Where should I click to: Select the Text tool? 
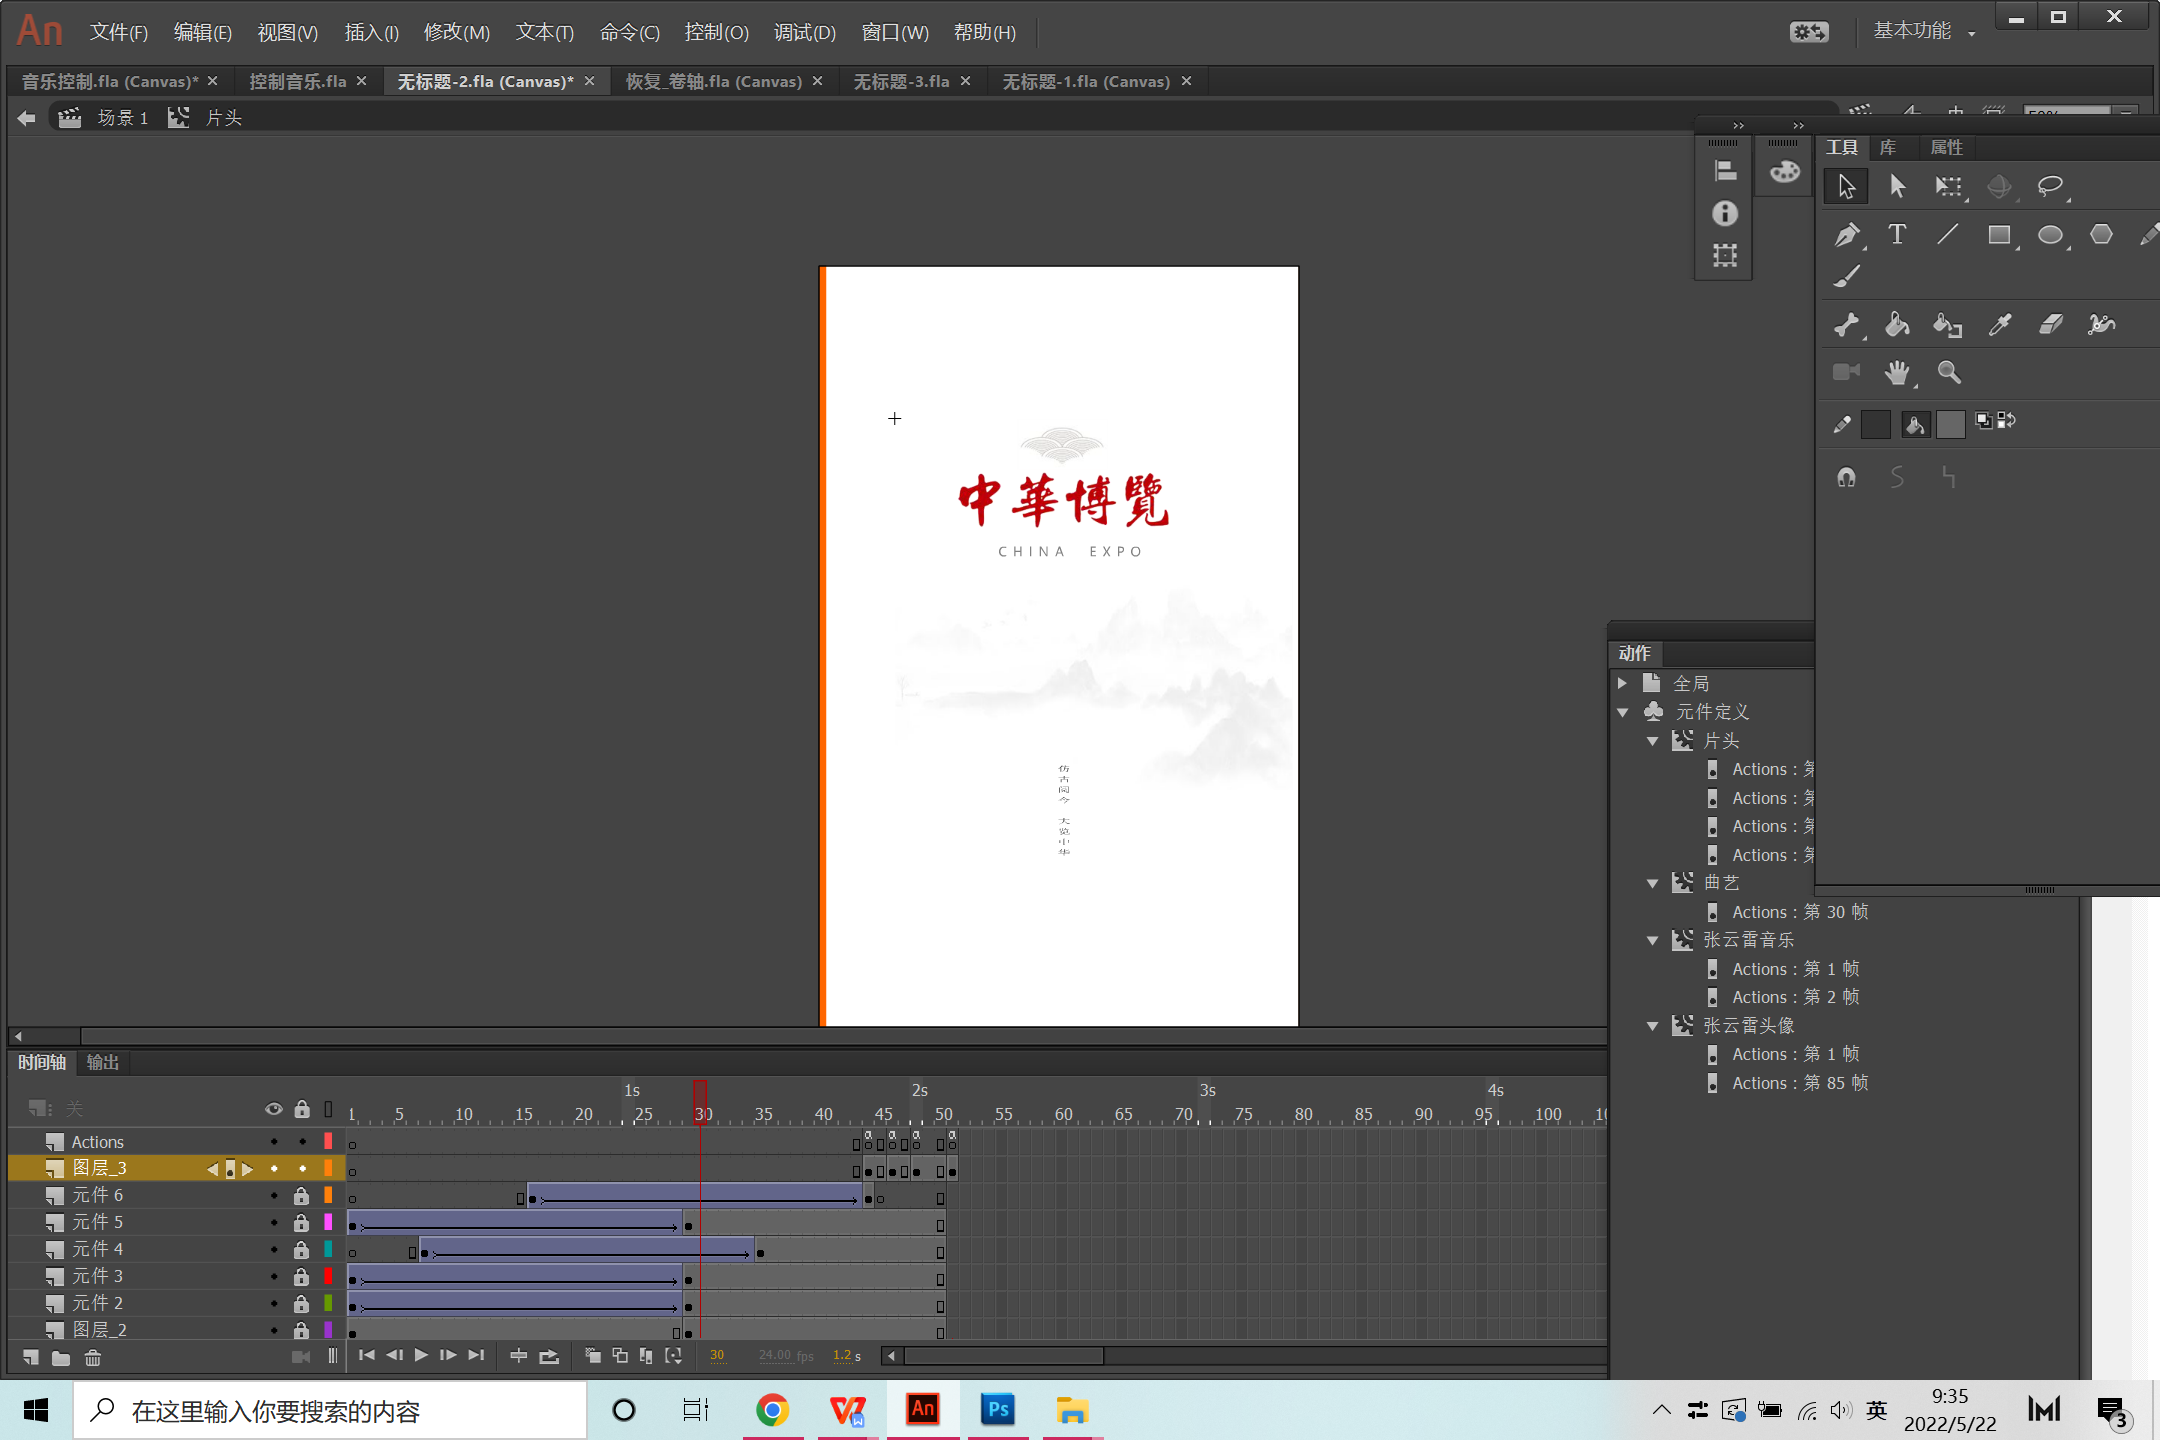click(x=1896, y=235)
